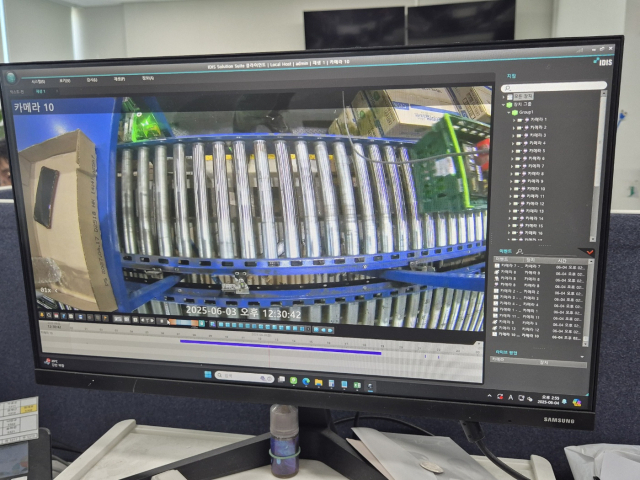Image resolution: width=640 pixels, height=480 pixels.
Task: Open the 정보 menu
Action: [x=148, y=78]
